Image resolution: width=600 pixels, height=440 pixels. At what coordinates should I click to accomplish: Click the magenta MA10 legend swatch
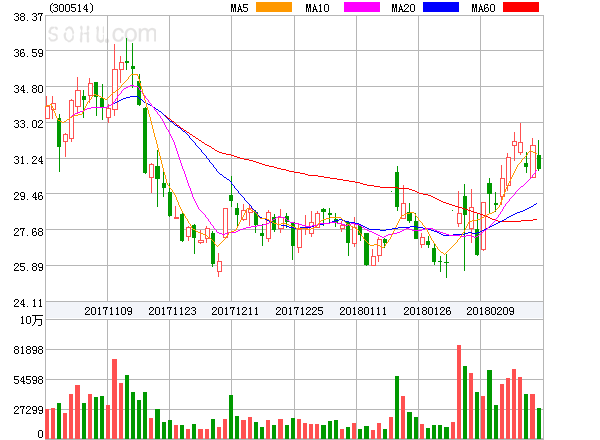pyautogui.click(x=362, y=7)
